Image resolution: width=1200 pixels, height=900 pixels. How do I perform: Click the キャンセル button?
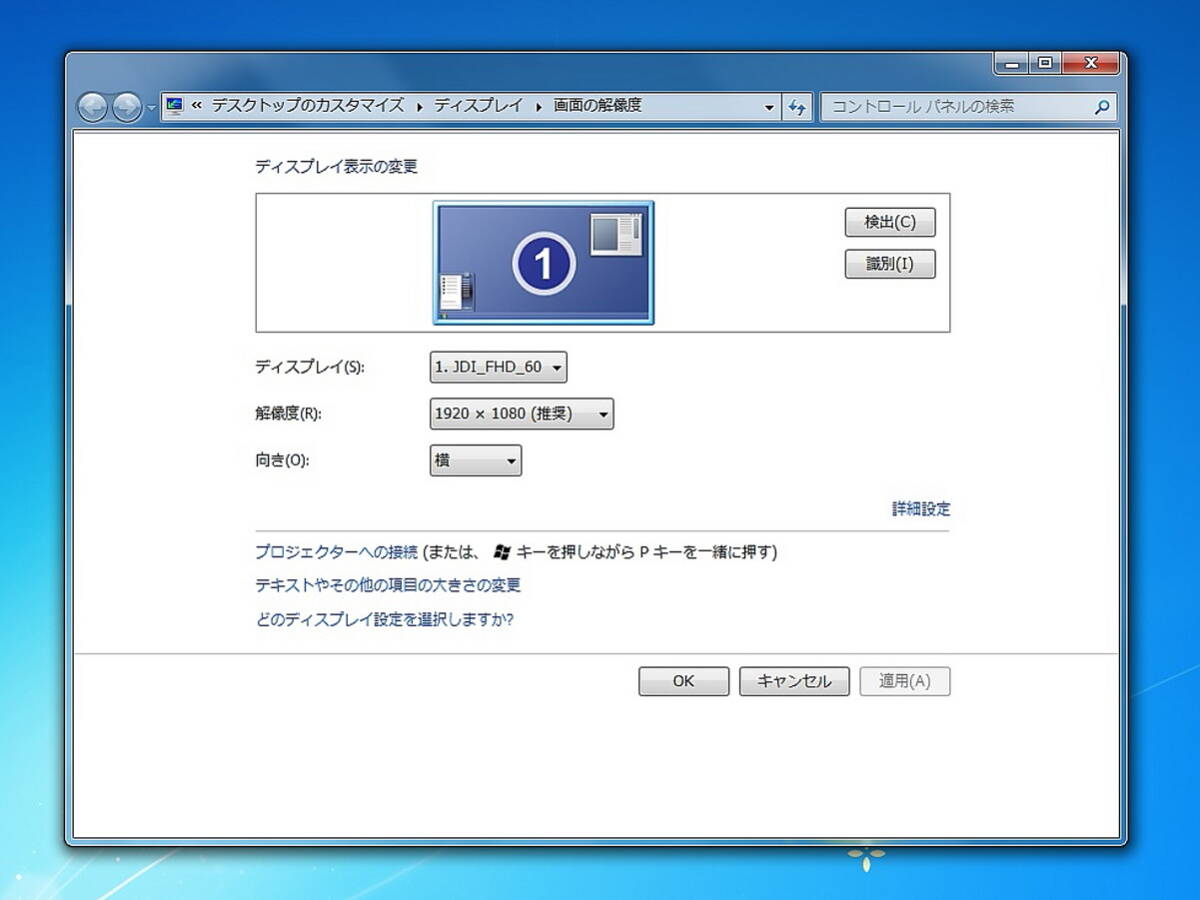click(794, 682)
